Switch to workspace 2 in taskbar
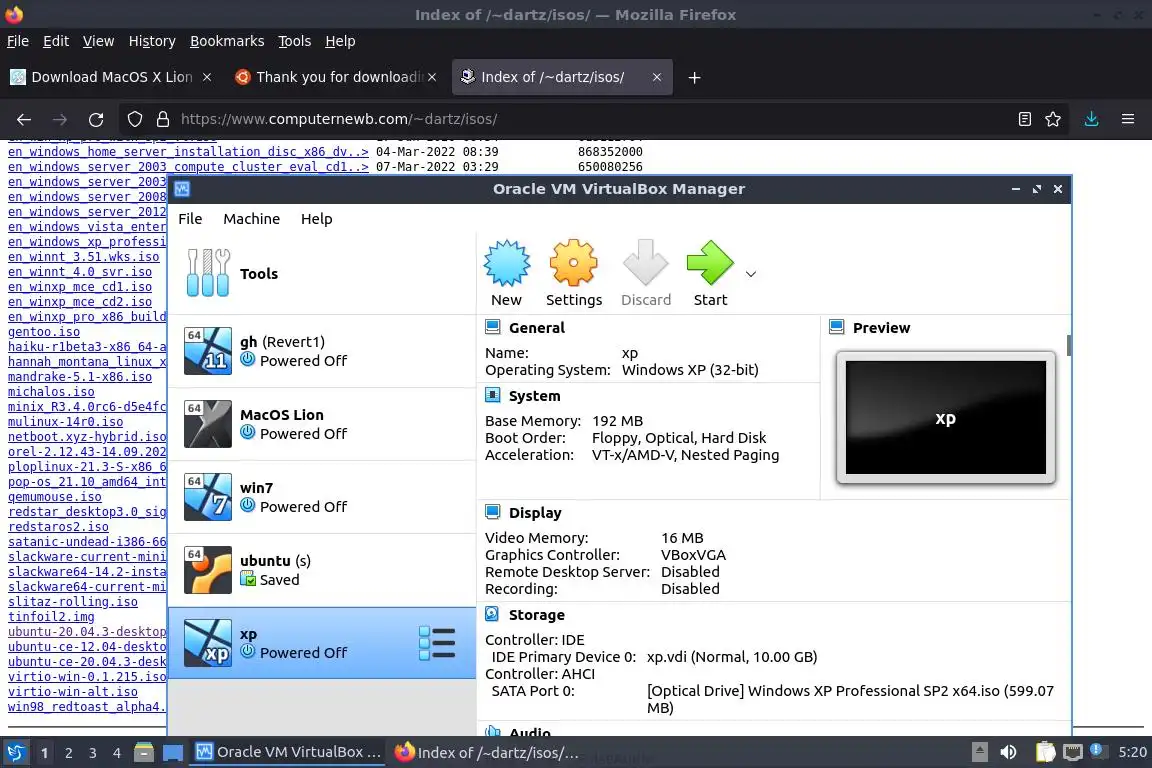 pyautogui.click(x=68, y=753)
